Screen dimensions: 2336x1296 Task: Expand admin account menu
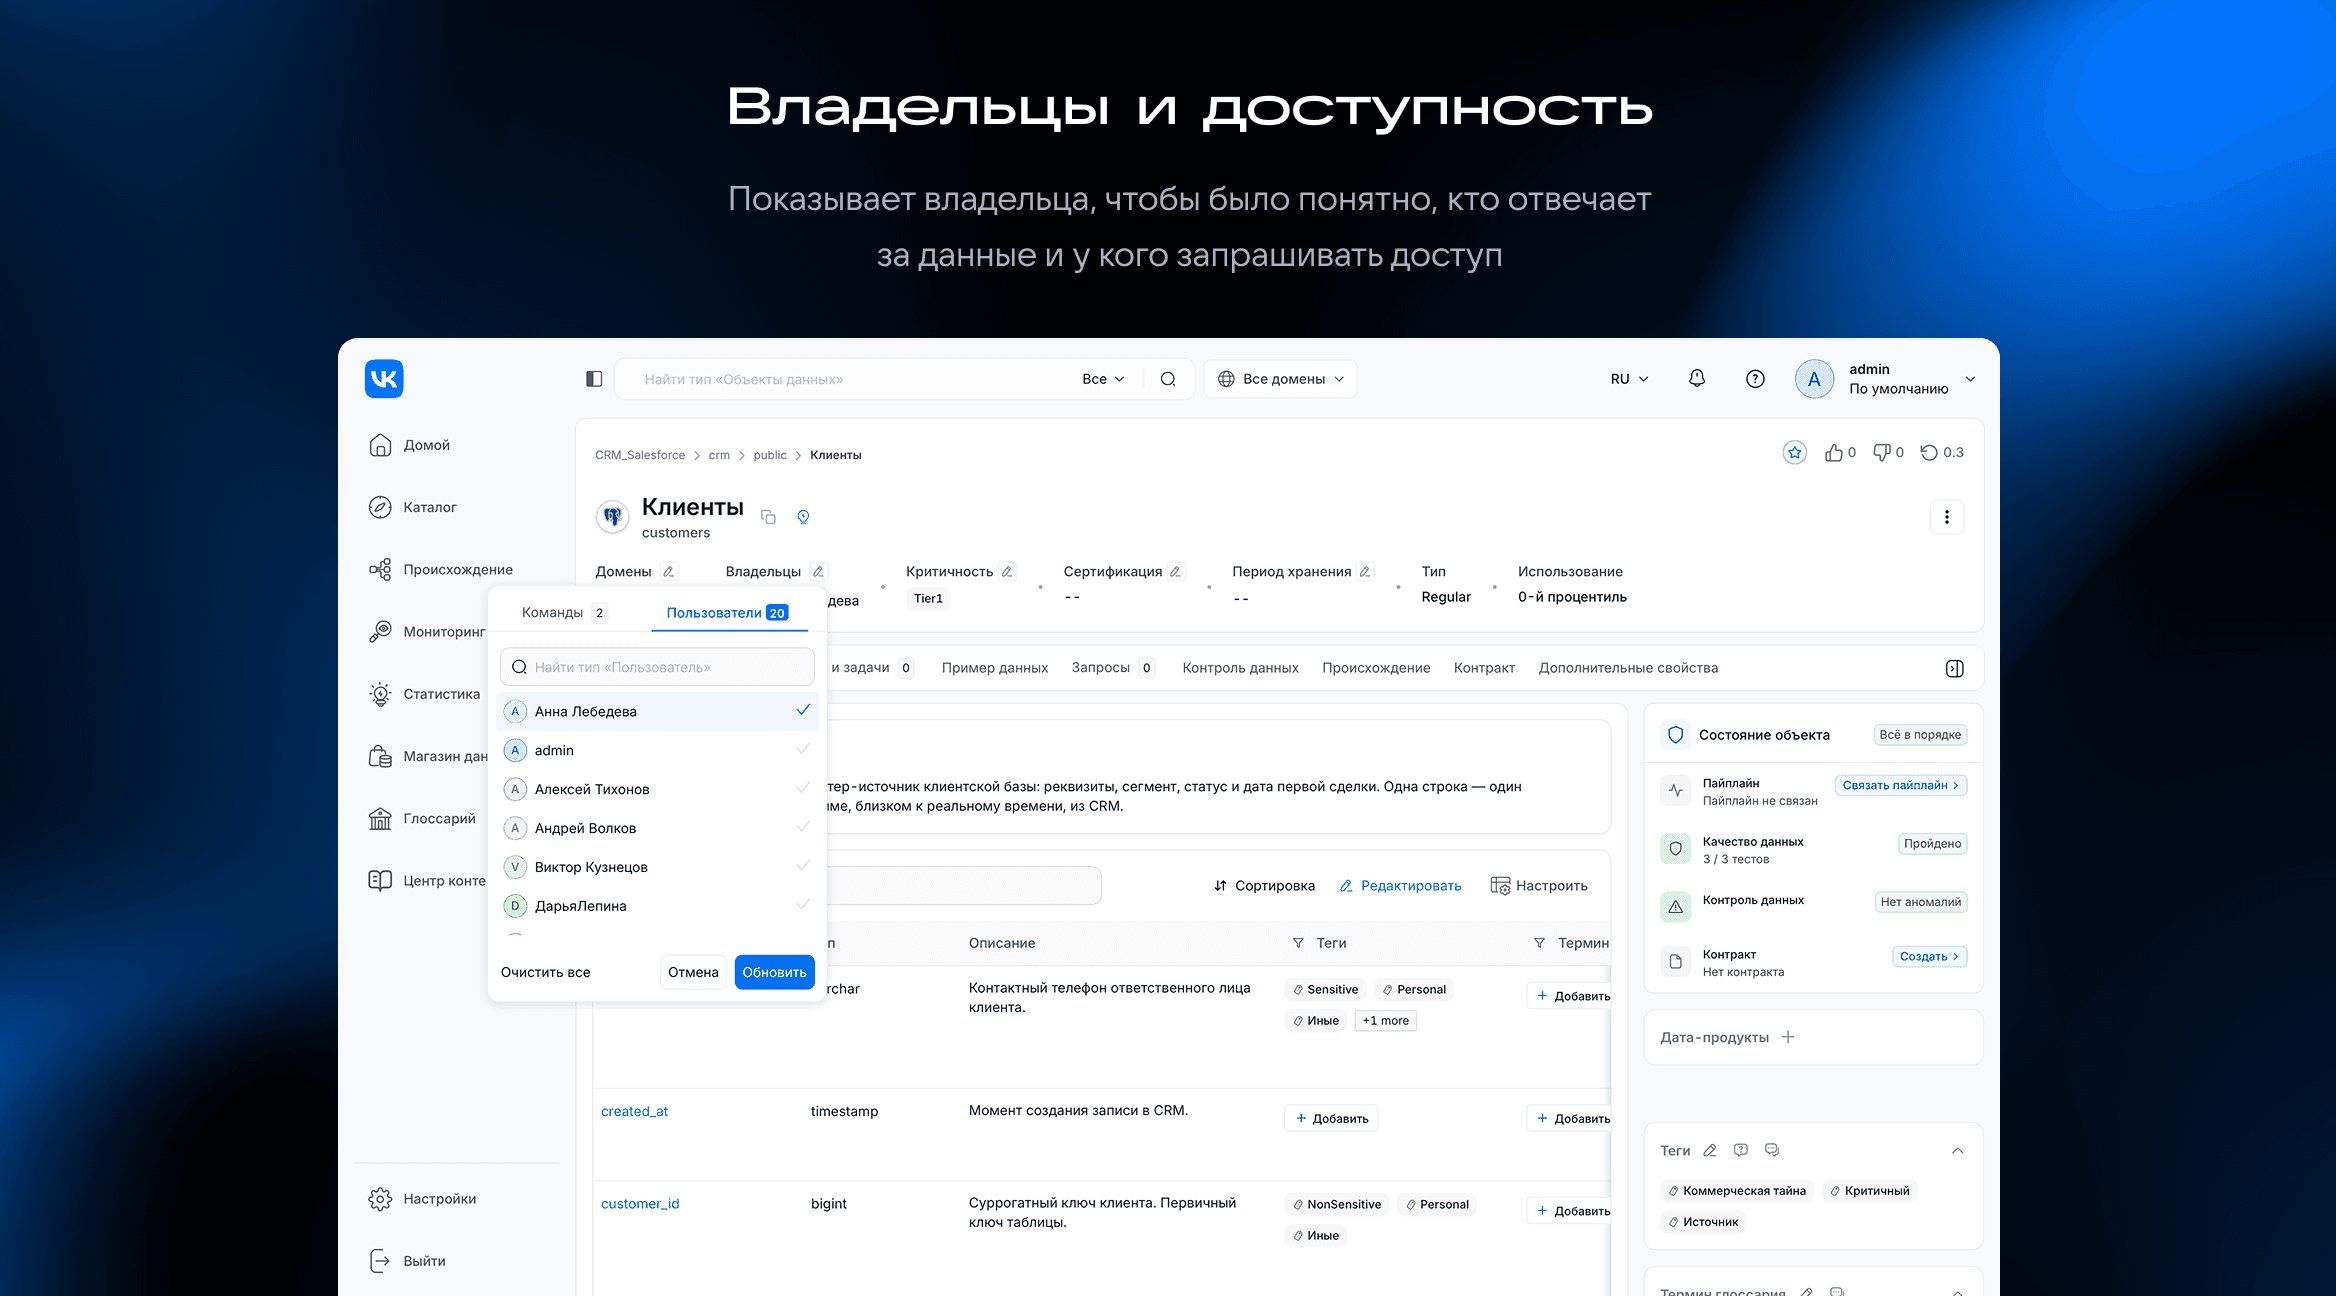point(1970,379)
